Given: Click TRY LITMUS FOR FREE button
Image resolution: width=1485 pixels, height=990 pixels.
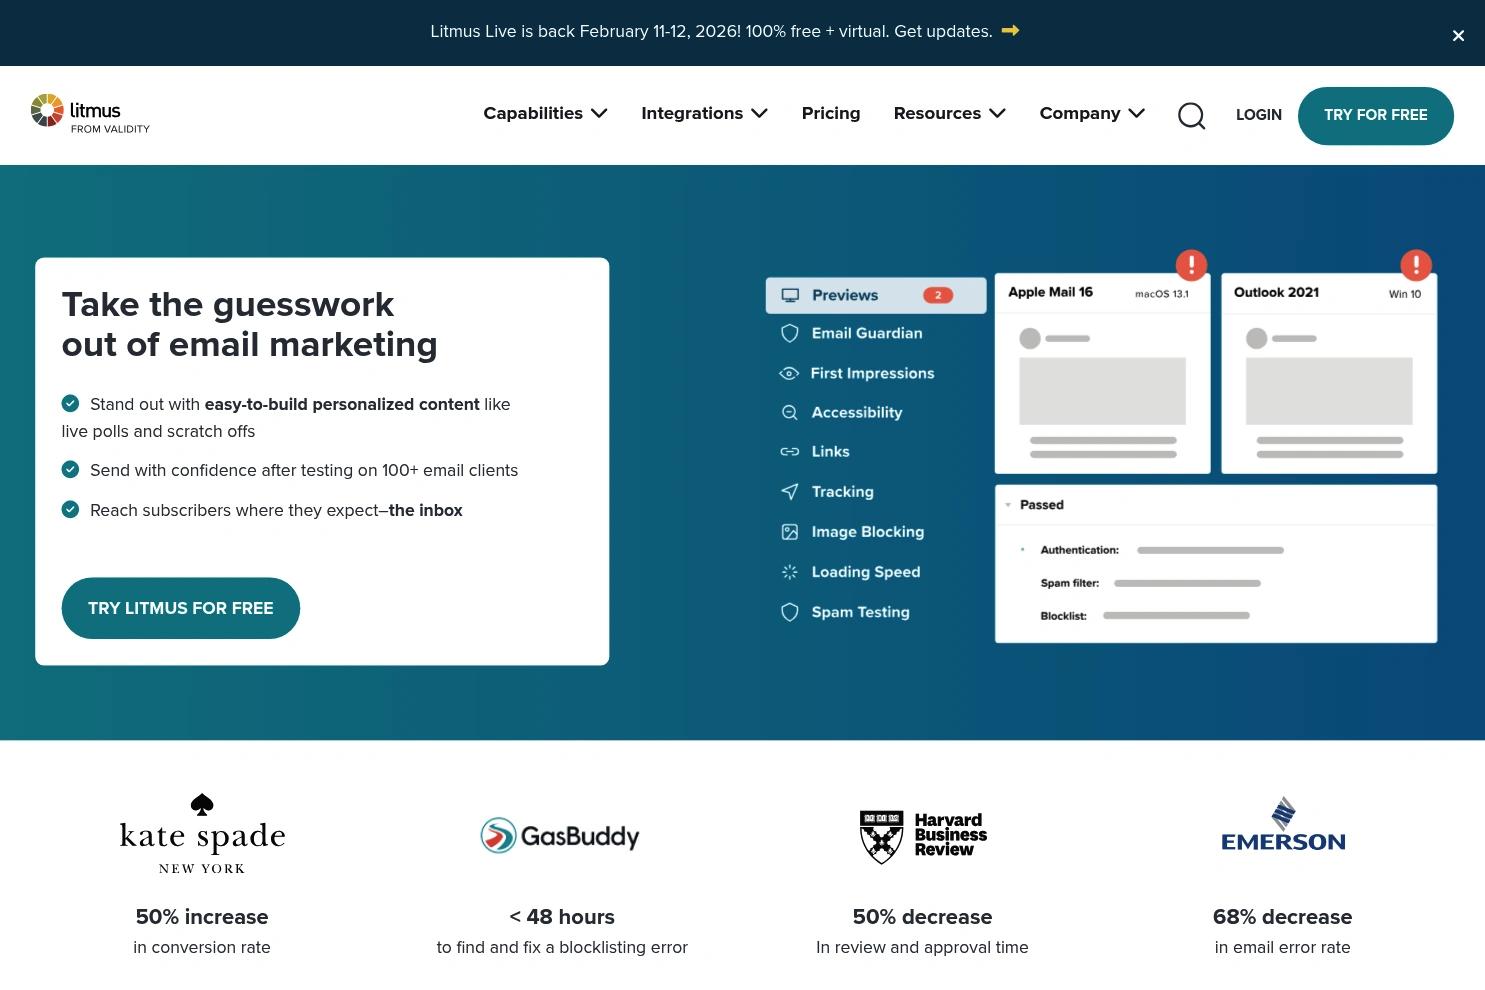Looking at the screenshot, I should [x=181, y=608].
